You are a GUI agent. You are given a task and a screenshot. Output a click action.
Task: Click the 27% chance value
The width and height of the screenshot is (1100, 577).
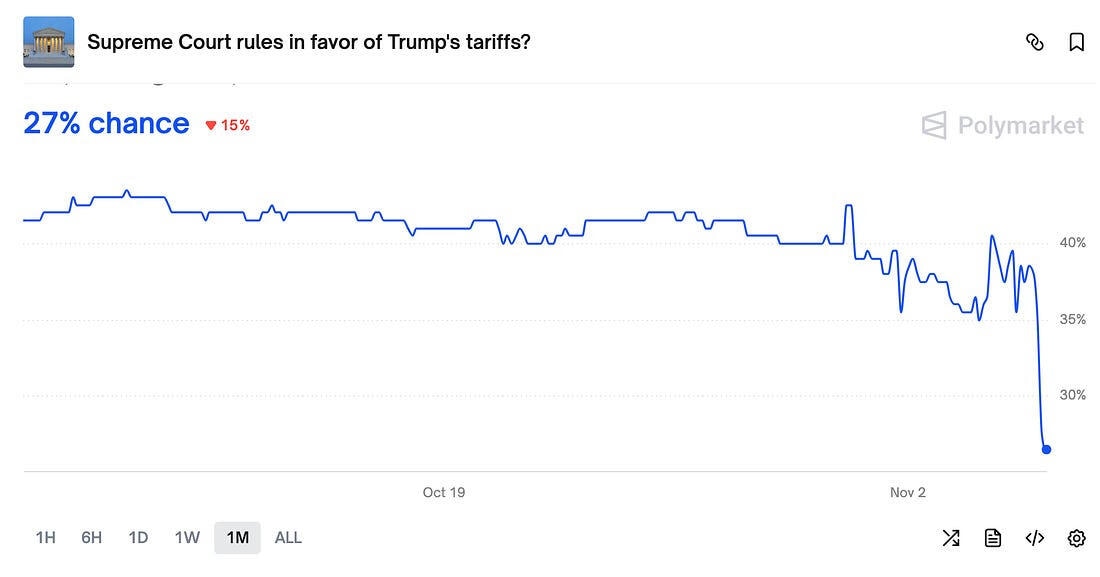click(x=106, y=123)
